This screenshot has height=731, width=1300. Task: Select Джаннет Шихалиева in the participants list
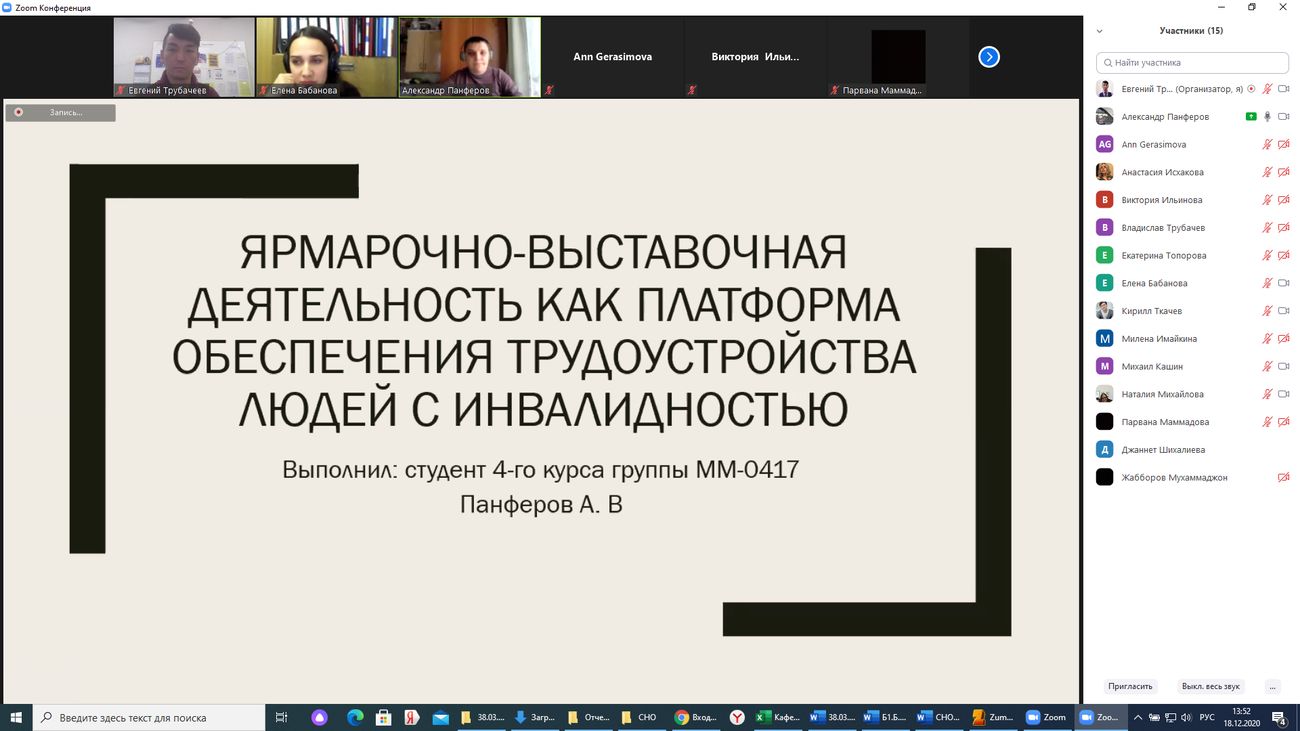[x=1163, y=450]
